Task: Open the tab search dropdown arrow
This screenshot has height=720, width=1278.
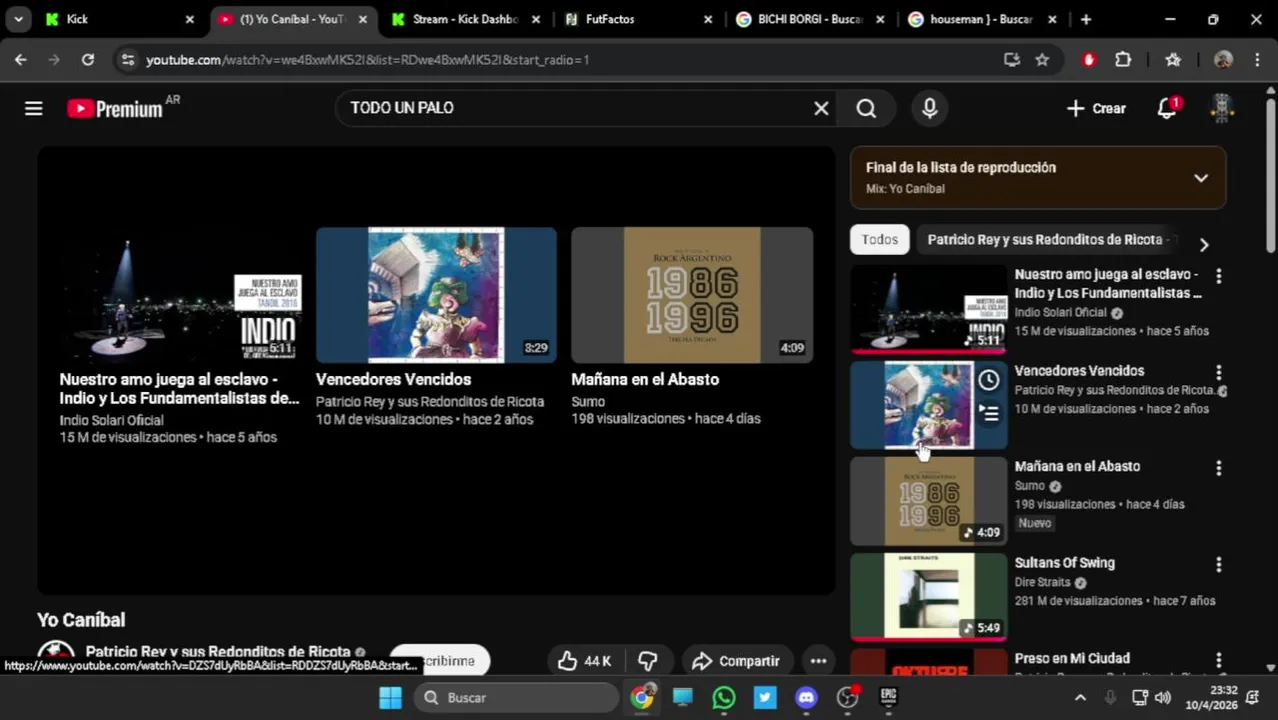Action: pyautogui.click(x=18, y=19)
